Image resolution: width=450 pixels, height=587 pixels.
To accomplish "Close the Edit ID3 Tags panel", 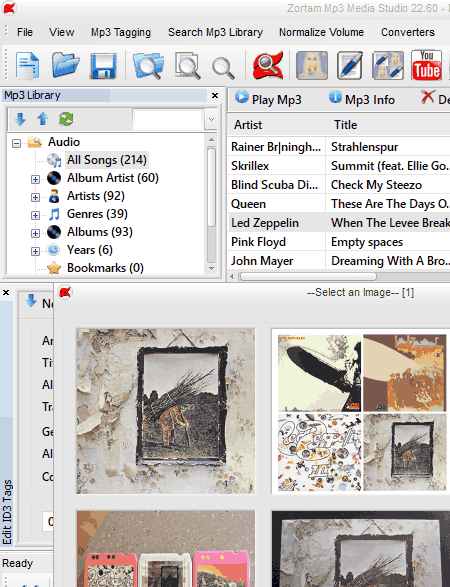I will [x=6, y=292].
